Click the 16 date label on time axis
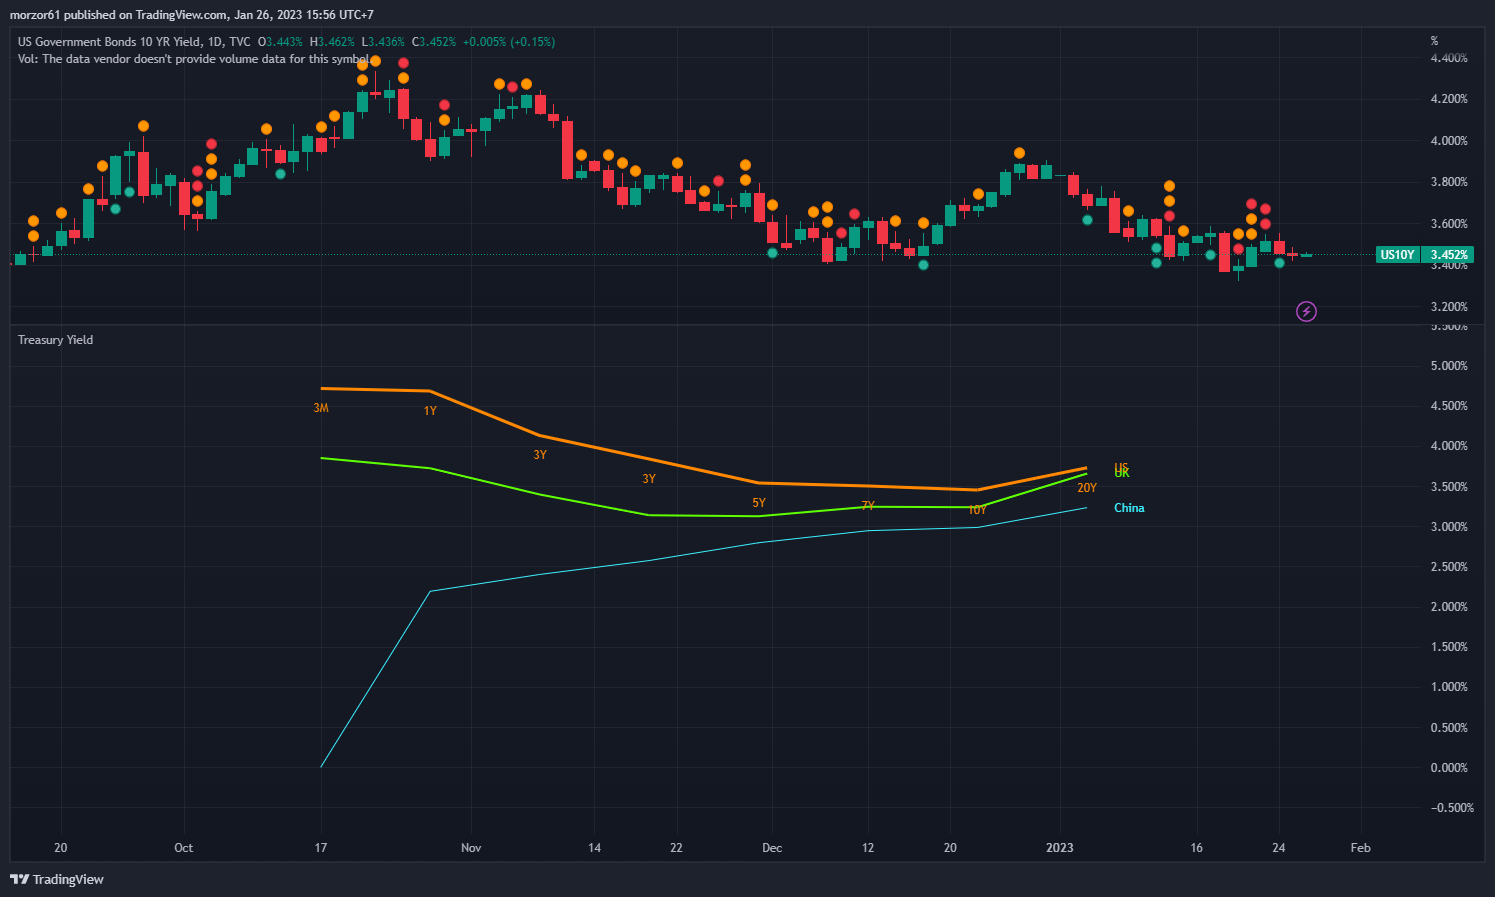Viewport: 1495px width, 897px height. point(1197,848)
